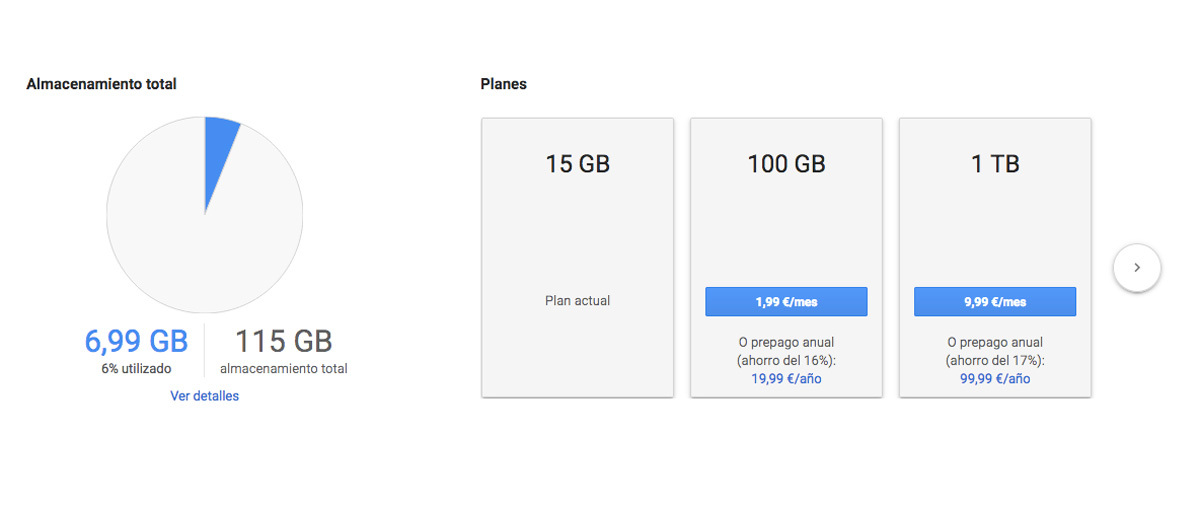This screenshot has width=1200, height=507.
Task: Click the next plans arrow button
Action: (1136, 268)
